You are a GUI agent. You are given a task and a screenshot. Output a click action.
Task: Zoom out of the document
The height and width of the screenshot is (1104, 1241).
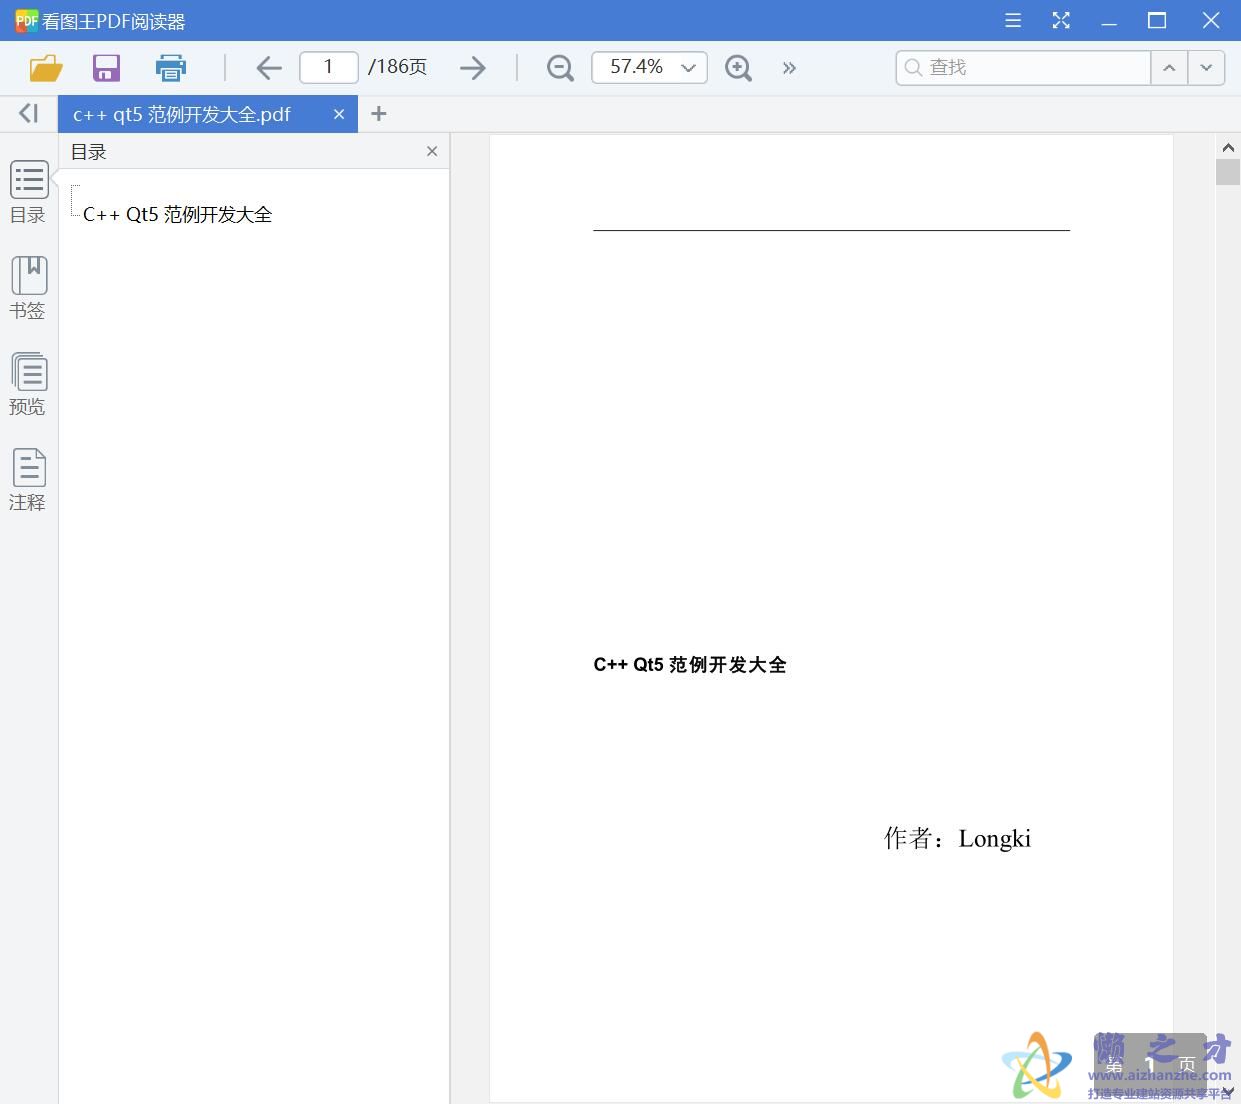click(559, 67)
